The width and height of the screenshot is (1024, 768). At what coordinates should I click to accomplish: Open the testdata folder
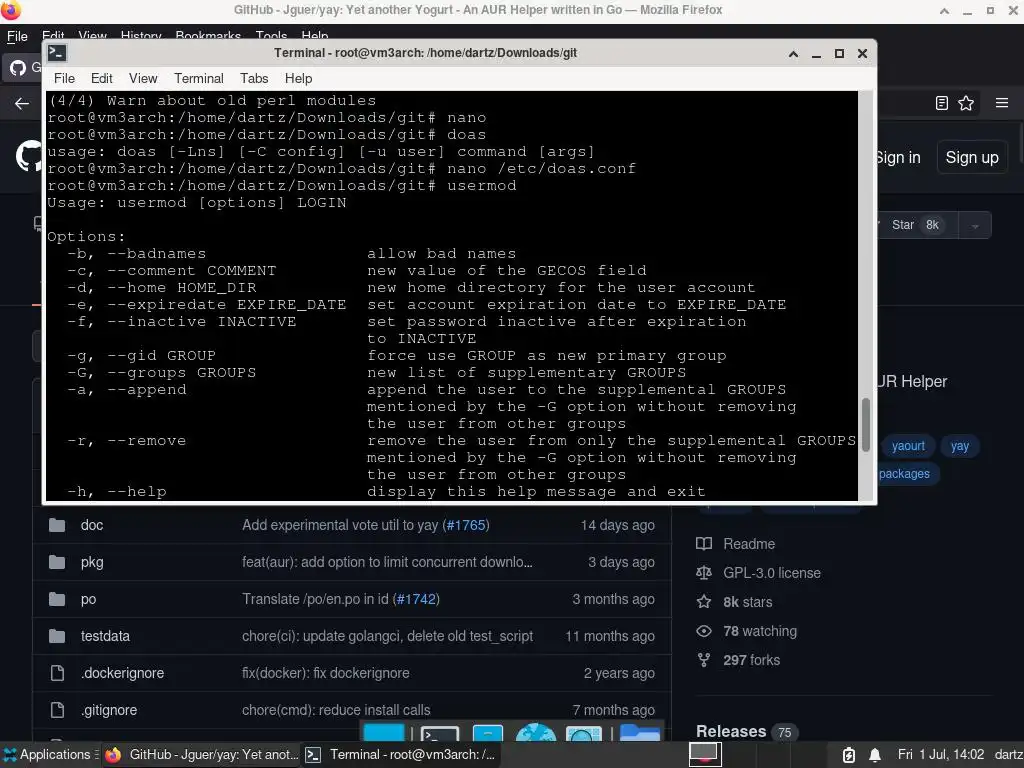(105, 636)
